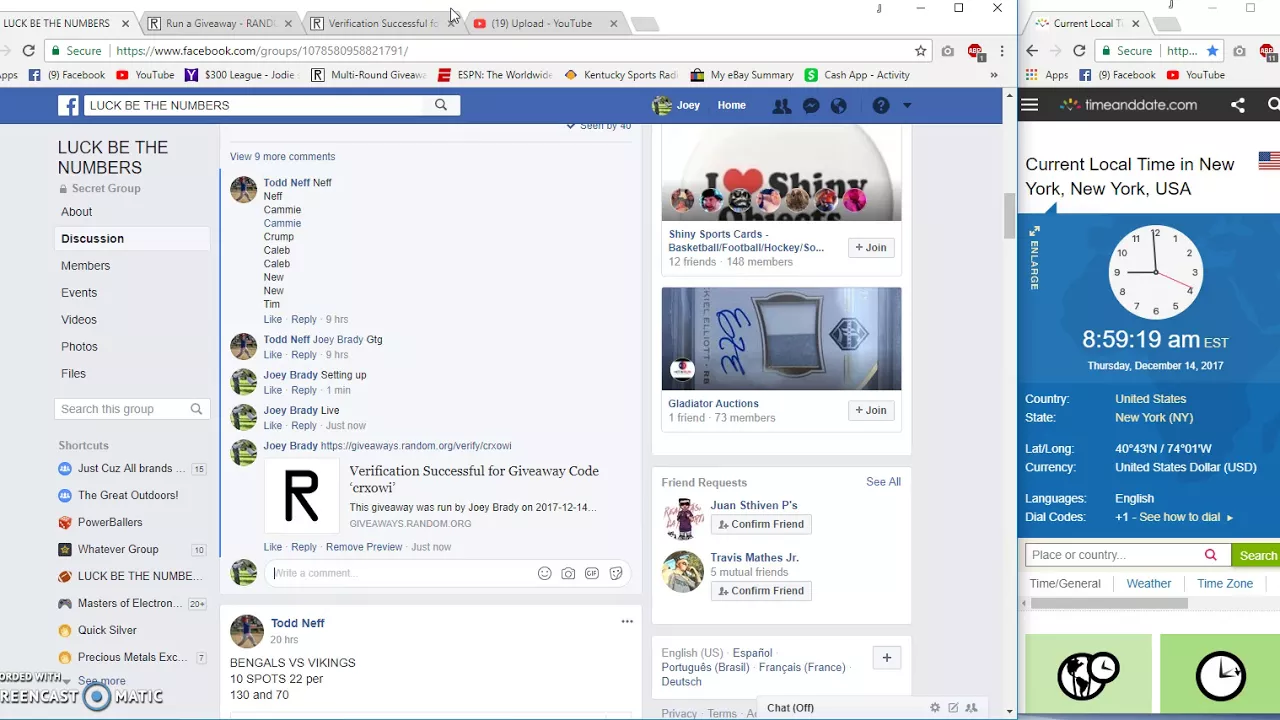Screen dimensions: 1280x720
Task: Open giveaways.random.org verify link
Action: pyautogui.click(x=416, y=446)
